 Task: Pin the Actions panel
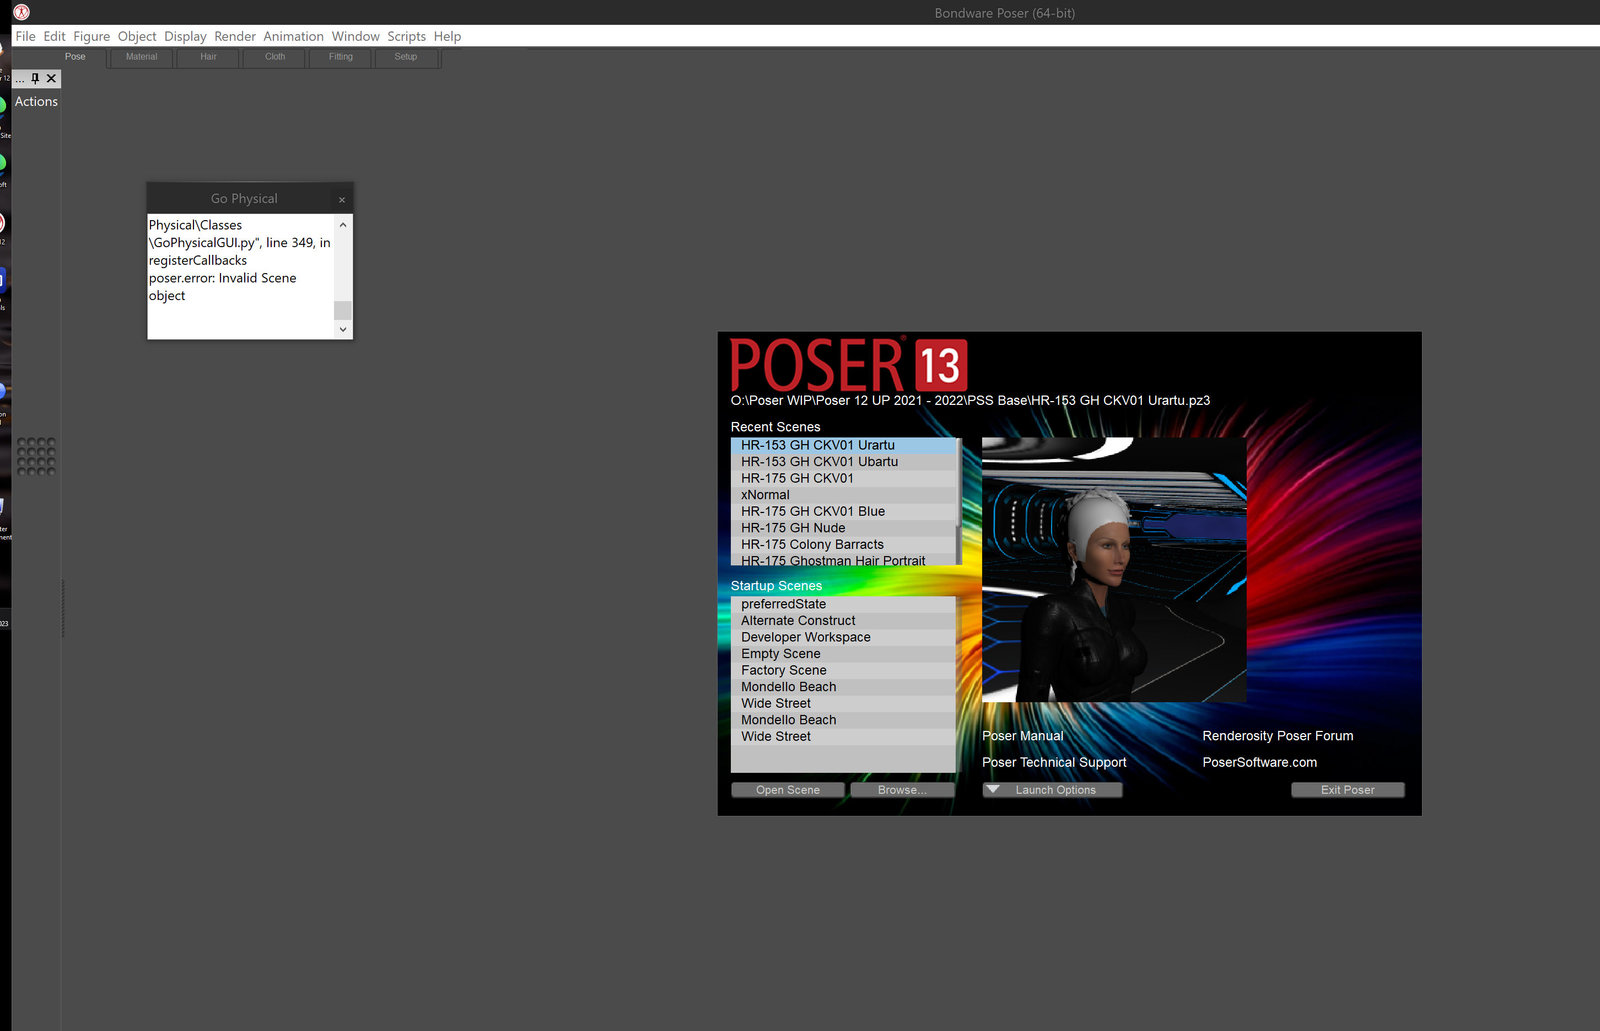(x=35, y=78)
